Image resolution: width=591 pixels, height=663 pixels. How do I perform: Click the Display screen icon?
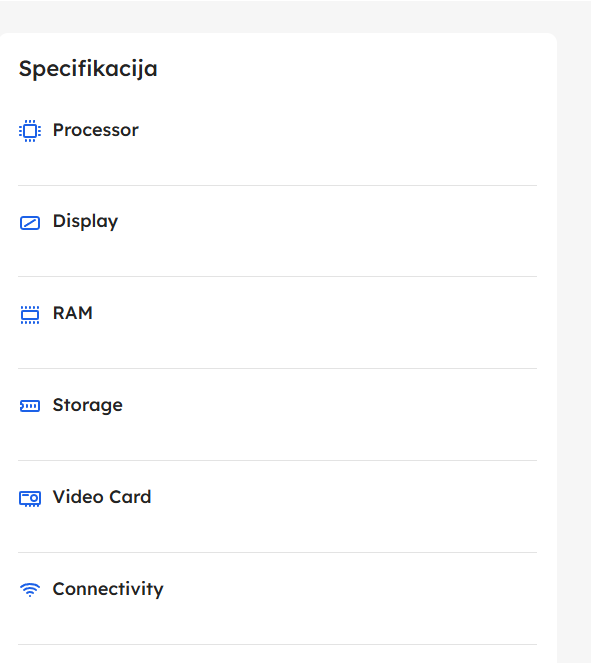(x=30, y=222)
